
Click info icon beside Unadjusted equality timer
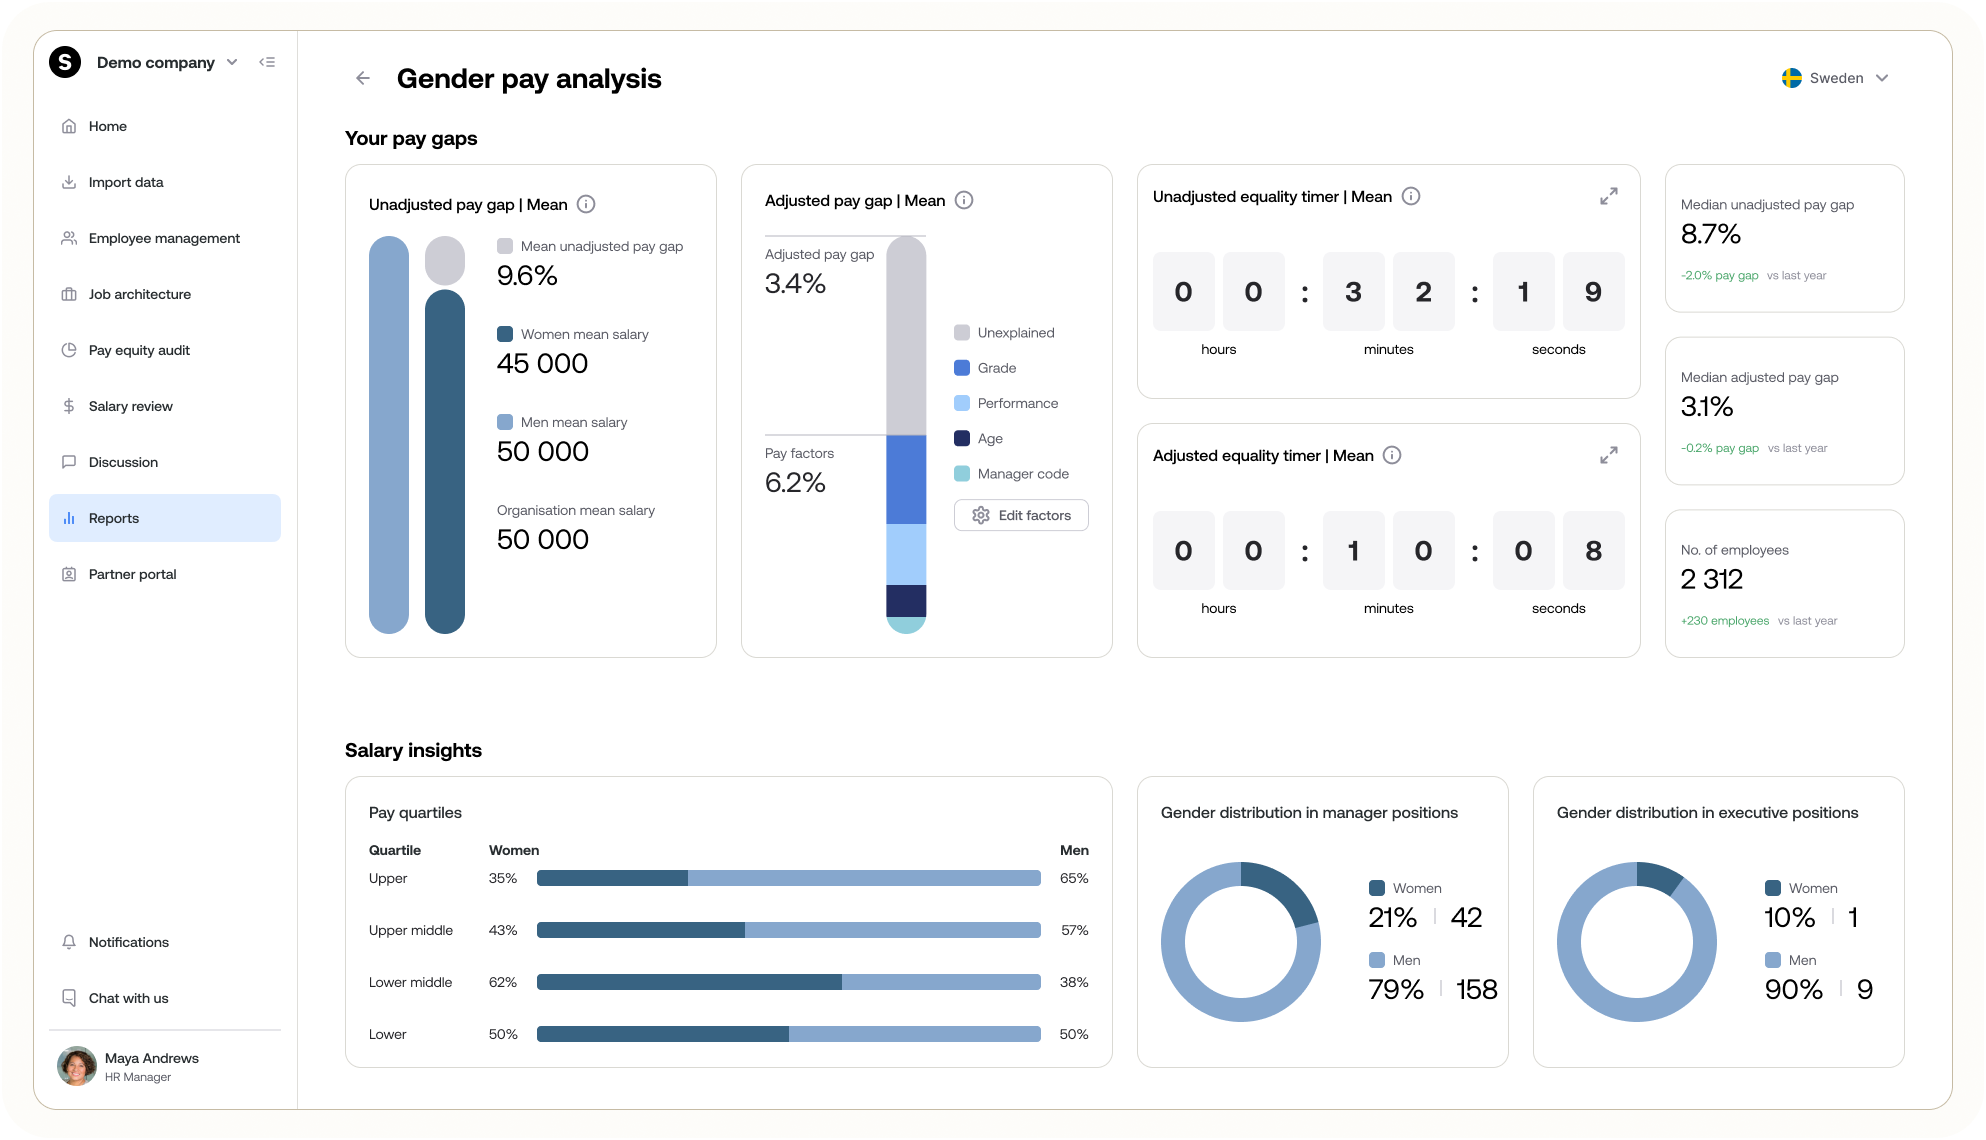pos(1411,196)
